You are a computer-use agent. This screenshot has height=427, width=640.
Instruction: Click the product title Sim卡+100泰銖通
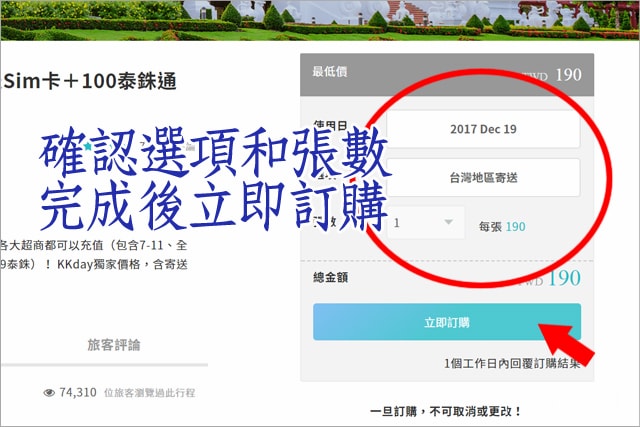89,81
